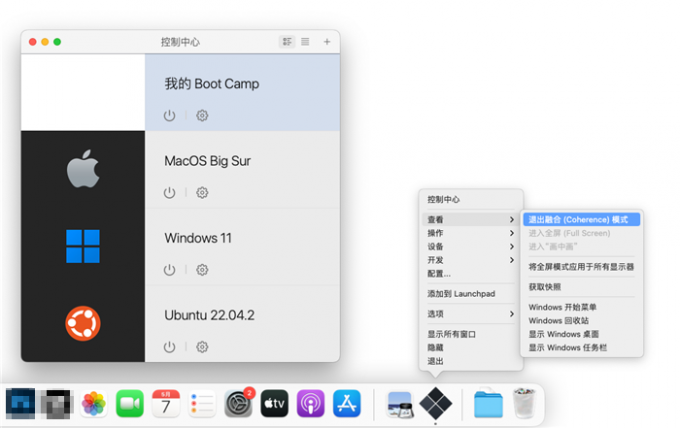This screenshot has height=428, width=680.
Task: Open Apple TV app from the Dock
Action: [x=275, y=403]
